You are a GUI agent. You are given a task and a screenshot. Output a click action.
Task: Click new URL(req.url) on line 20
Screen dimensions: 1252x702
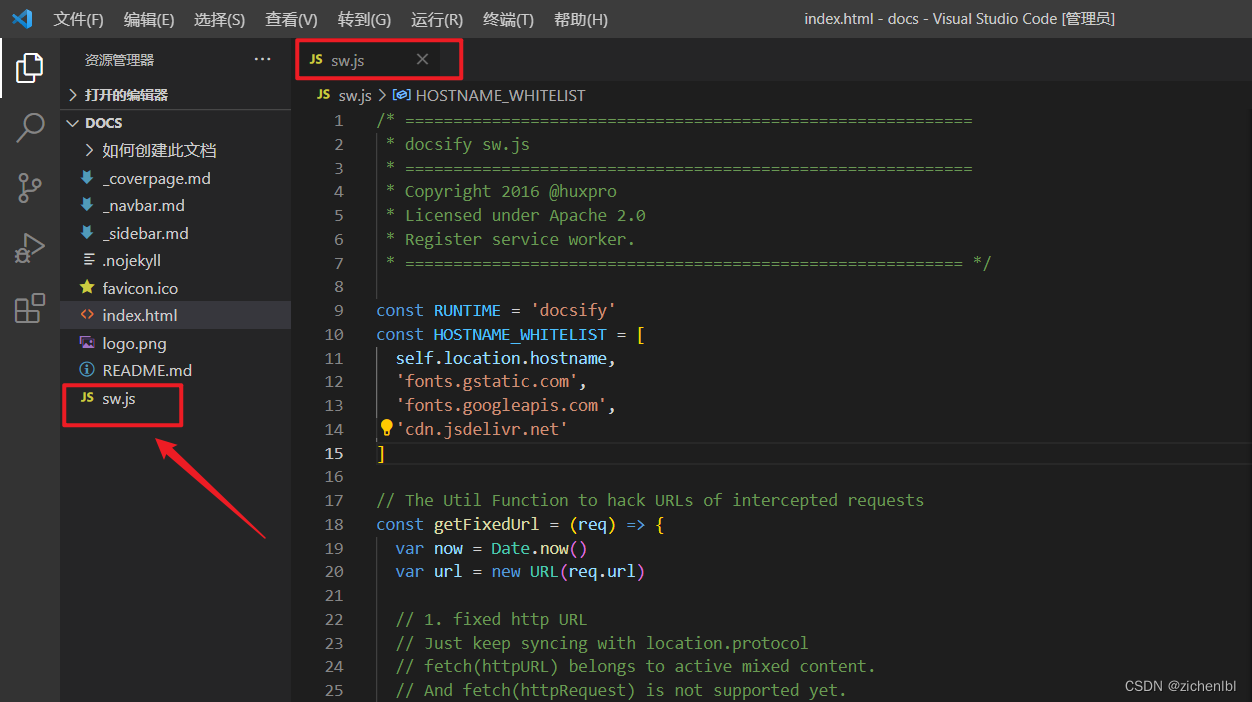pos(568,571)
